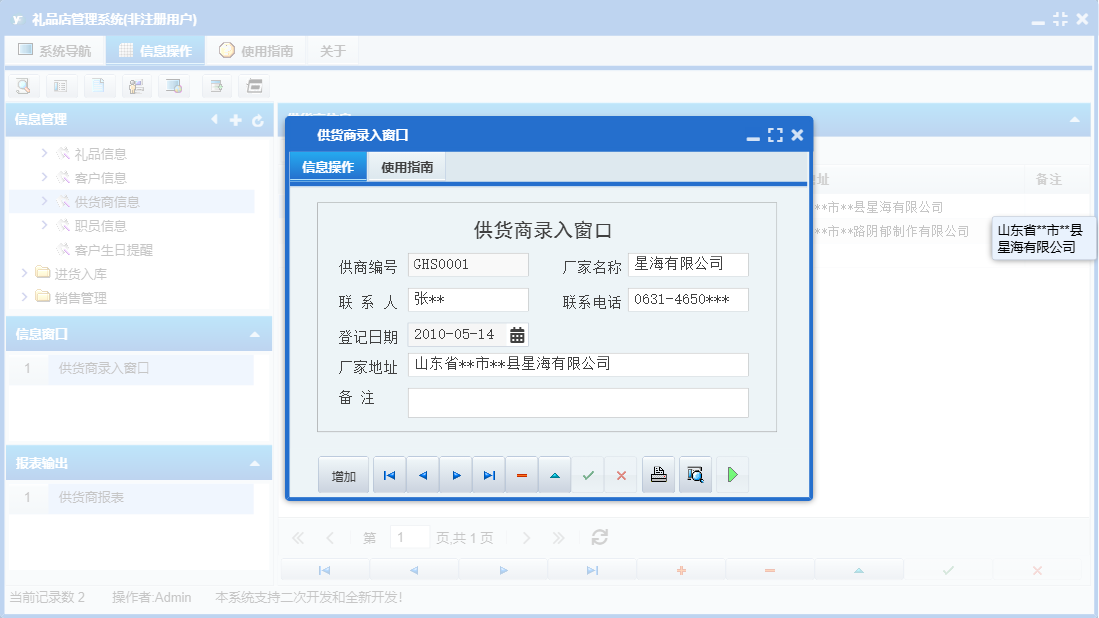Click 当前记录数 2 in status bar
1099x618 pixels.
(x=47, y=597)
